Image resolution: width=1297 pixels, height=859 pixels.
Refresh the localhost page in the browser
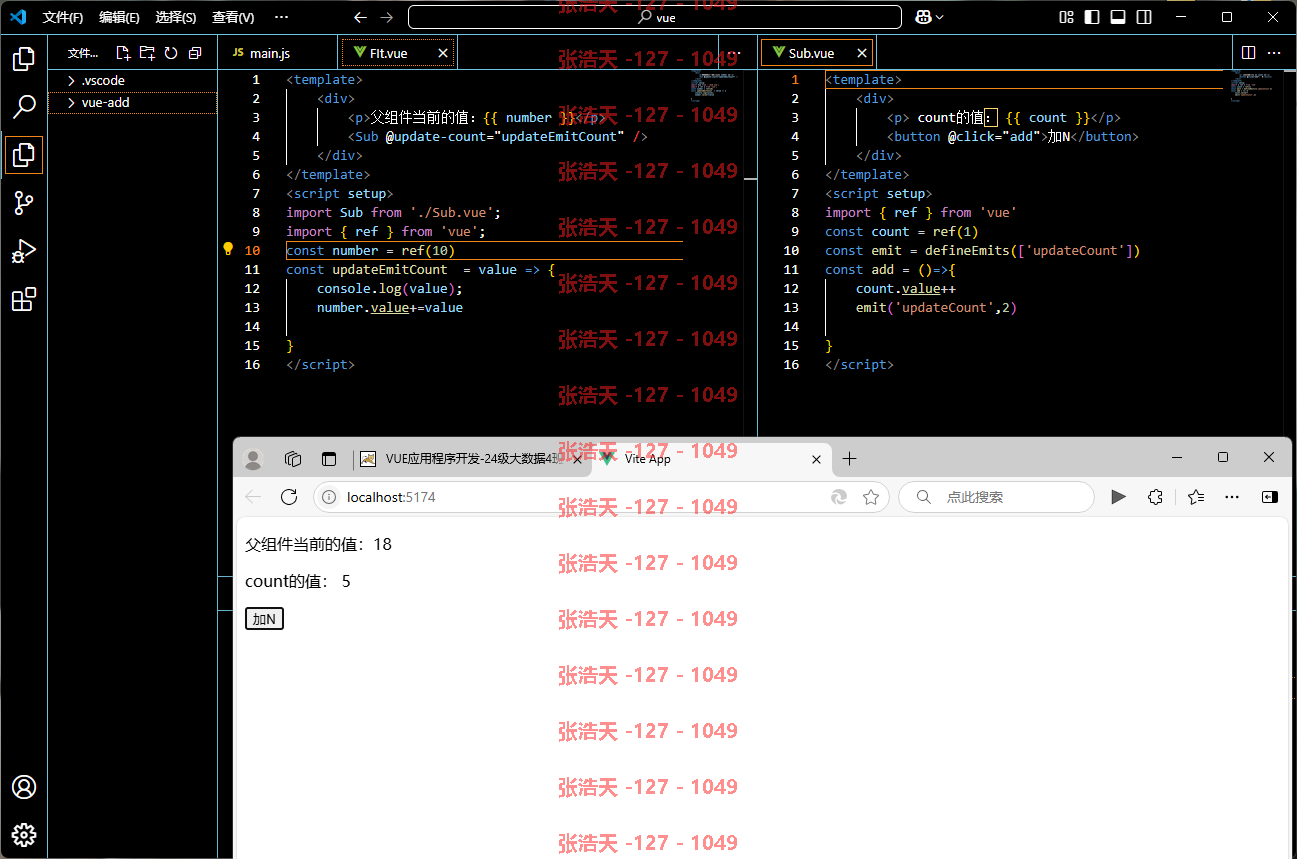coord(289,497)
